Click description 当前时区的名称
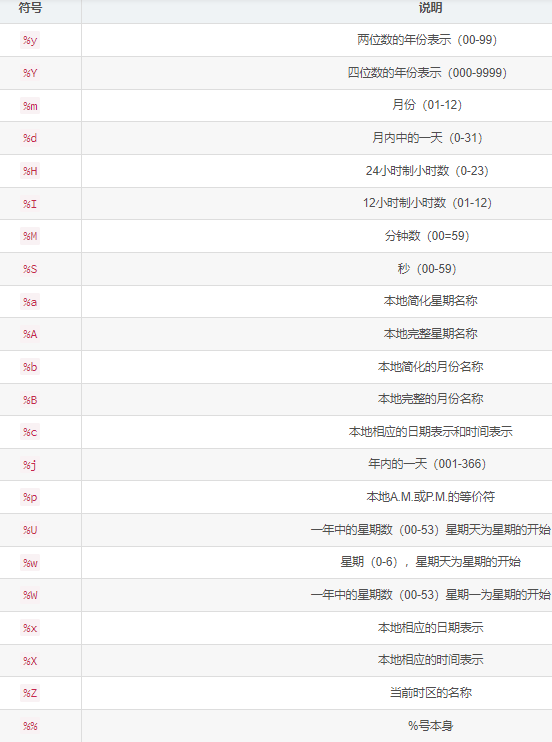This screenshot has width=552, height=742. [x=430, y=693]
